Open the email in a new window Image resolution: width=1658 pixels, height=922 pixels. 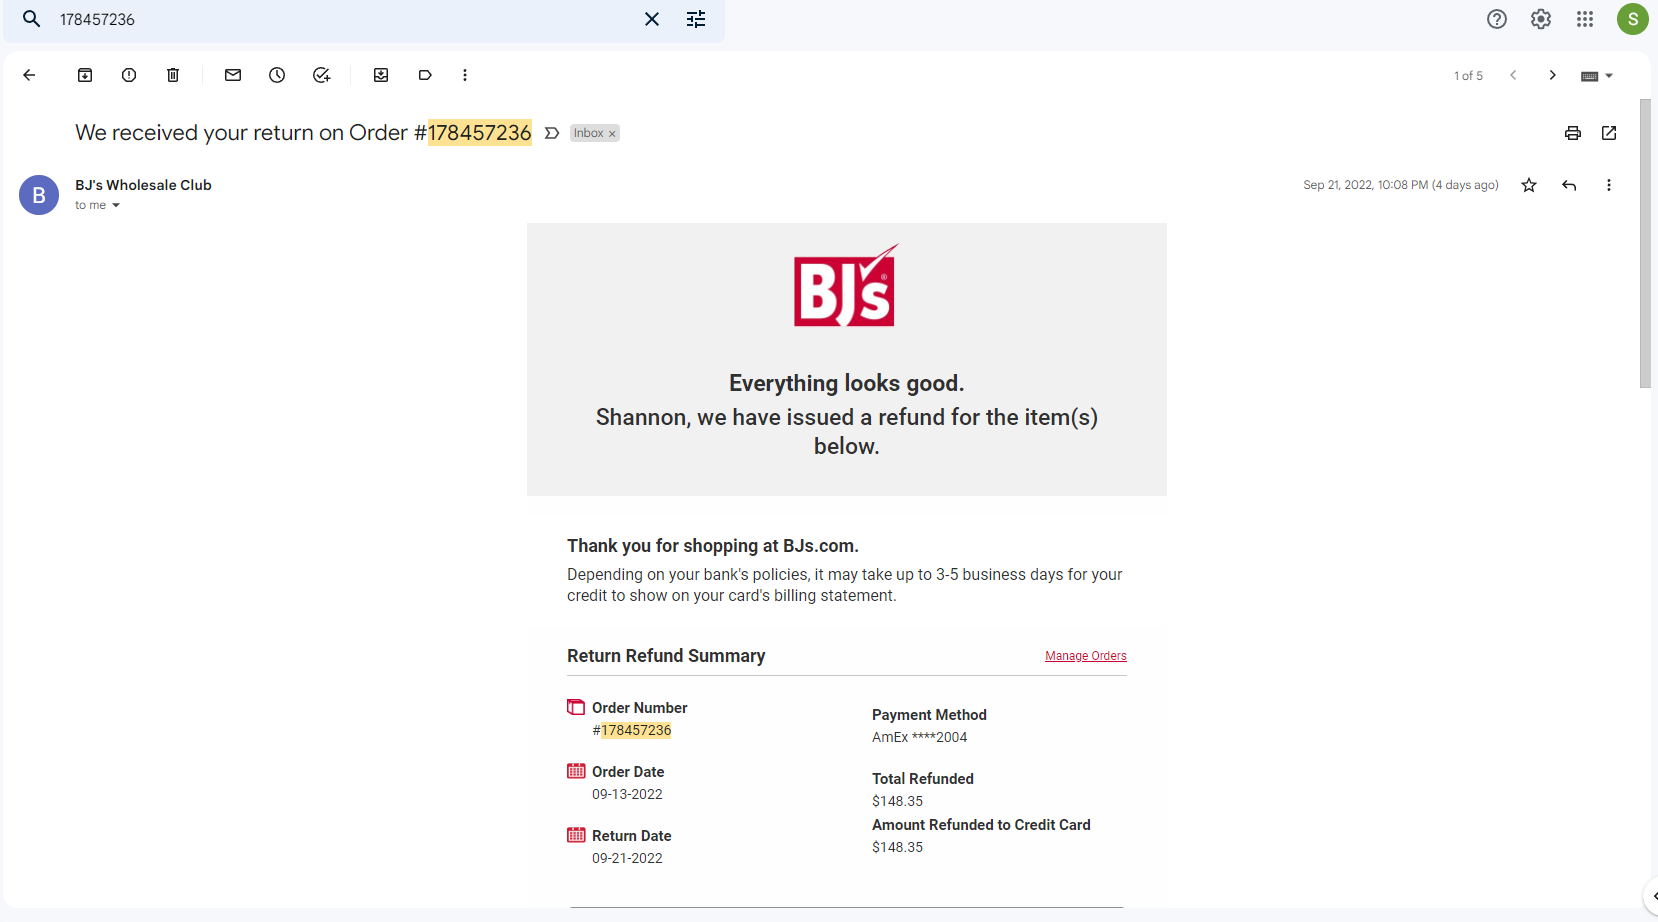click(x=1609, y=133)
